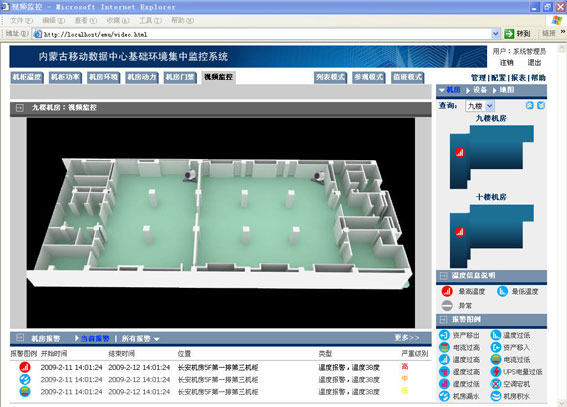The image size is (567, 407).
Task: Switch to the 机房门禁 tab
Action: pyautogui.click(x=180, y=77)
